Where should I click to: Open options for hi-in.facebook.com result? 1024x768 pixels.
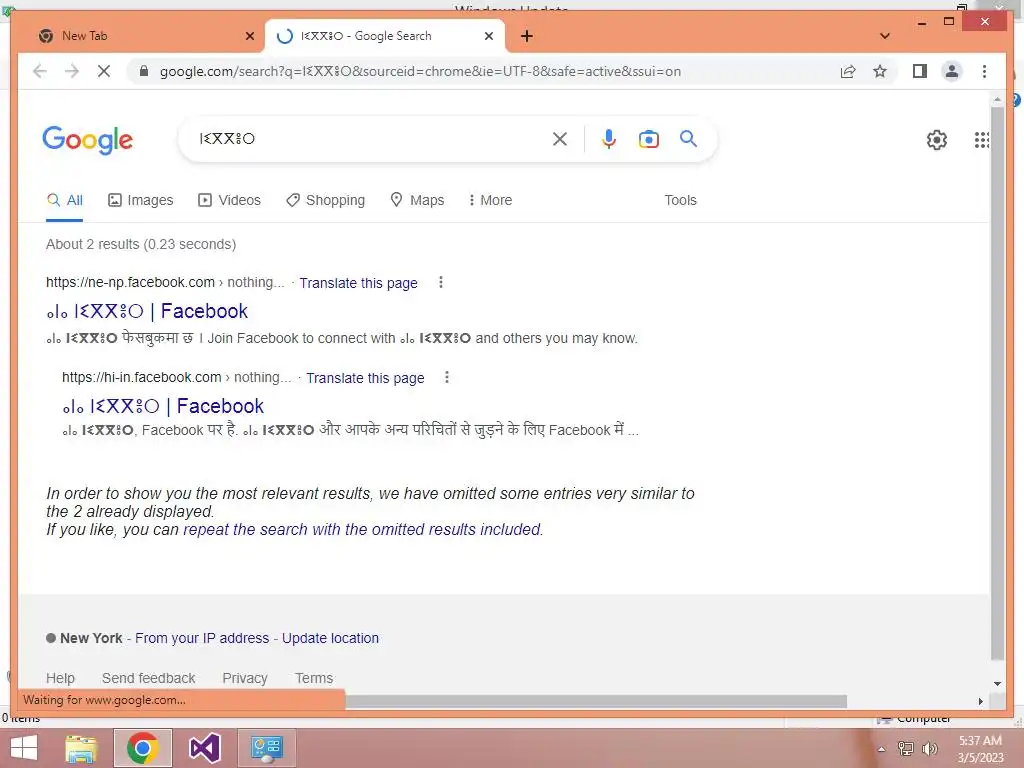447,377
